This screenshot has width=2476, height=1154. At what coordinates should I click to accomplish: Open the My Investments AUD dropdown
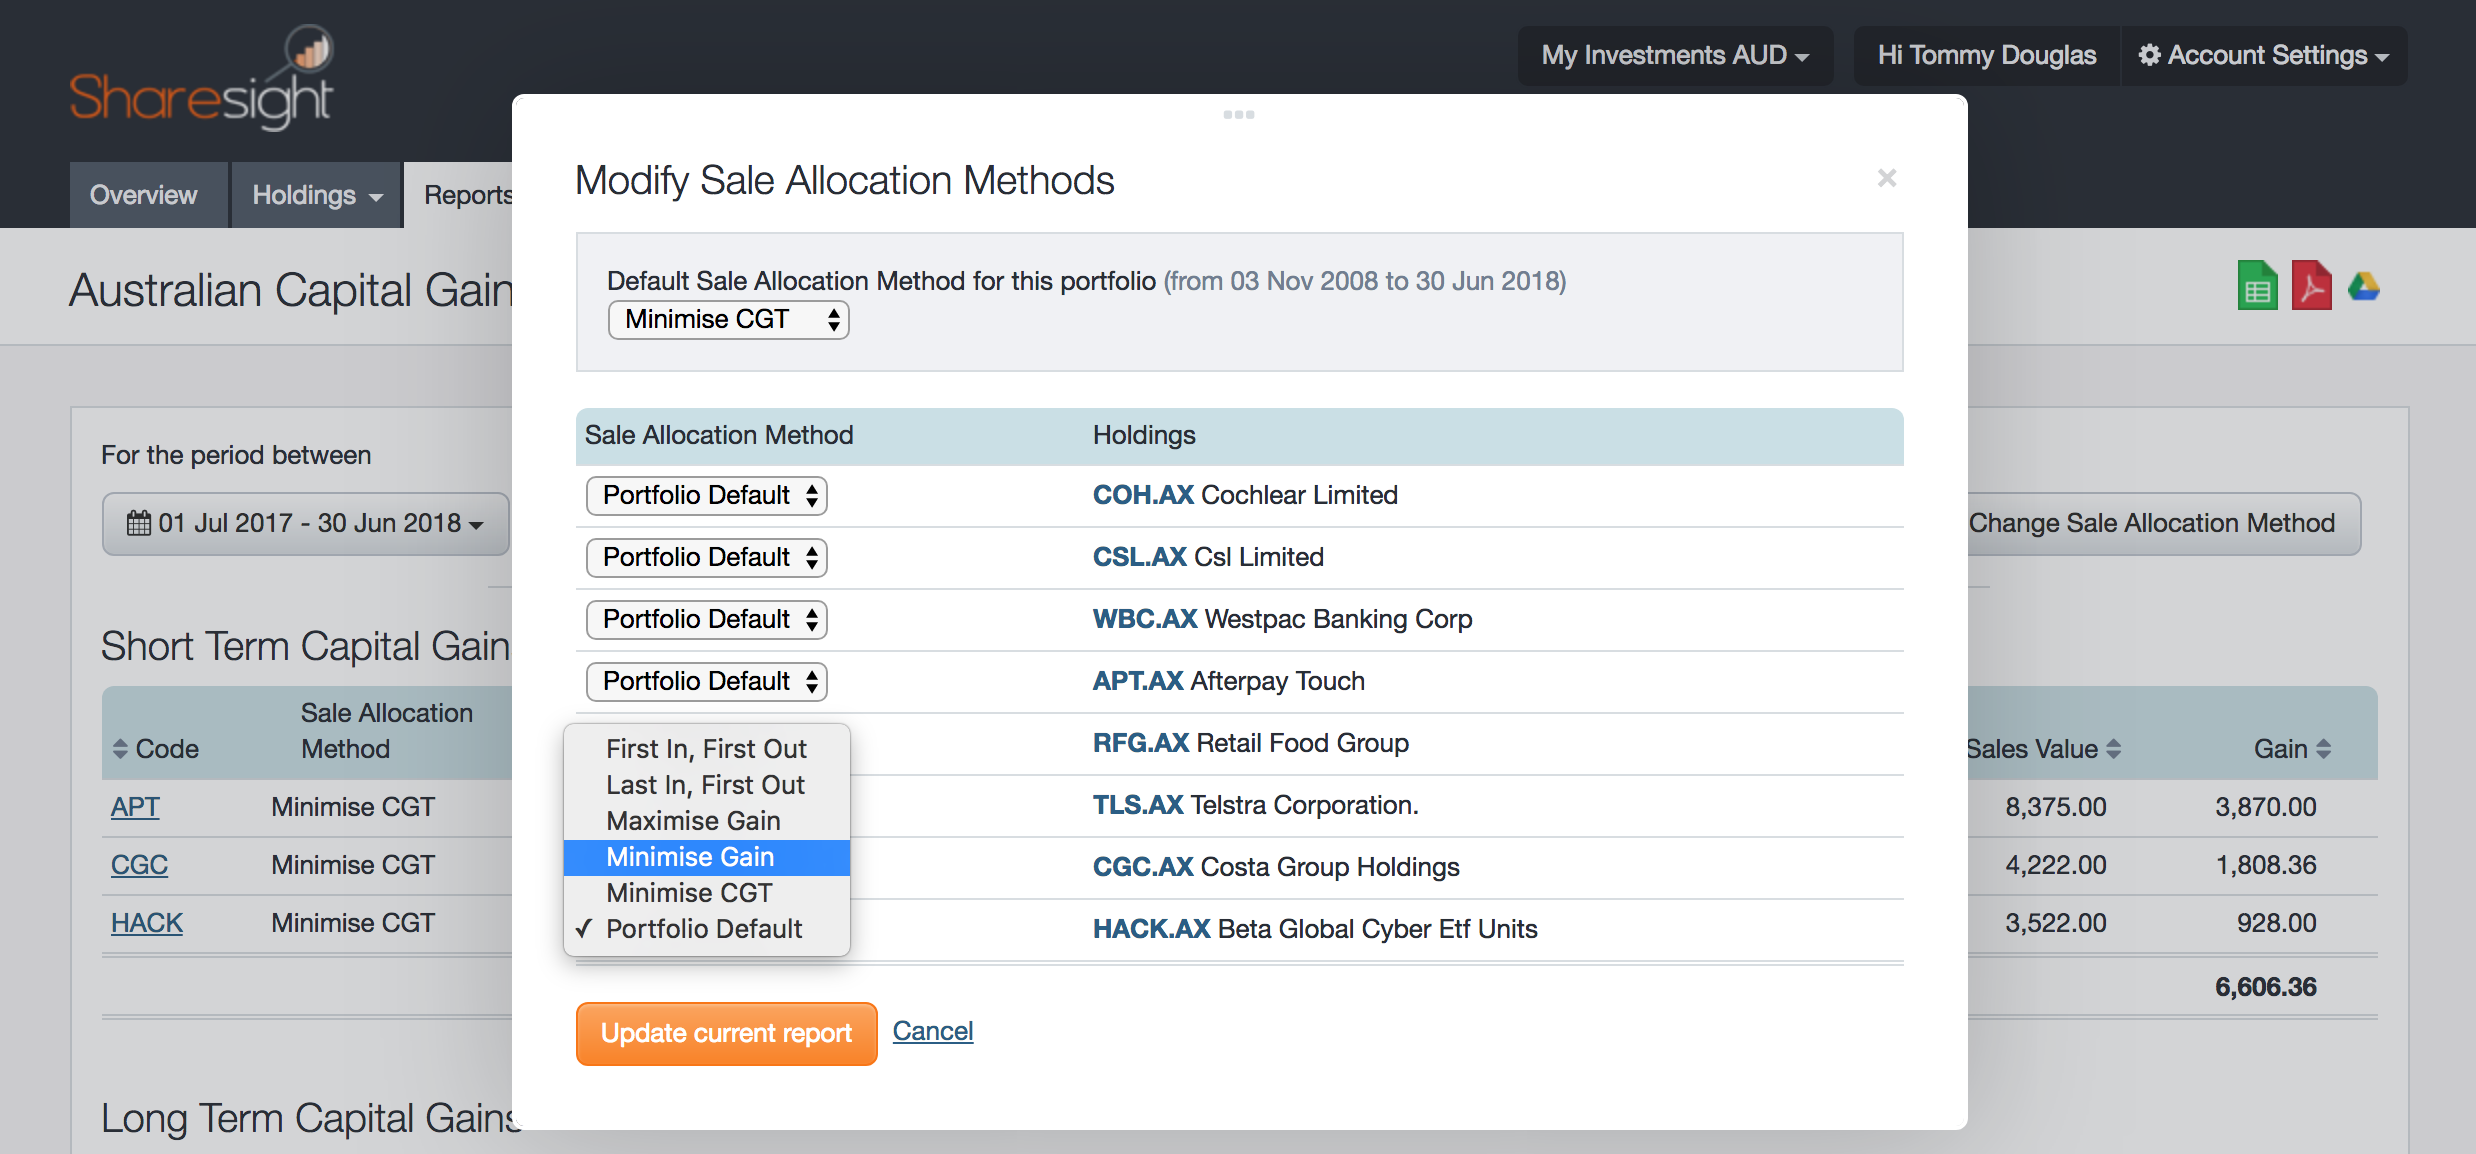pos(1673,55)
